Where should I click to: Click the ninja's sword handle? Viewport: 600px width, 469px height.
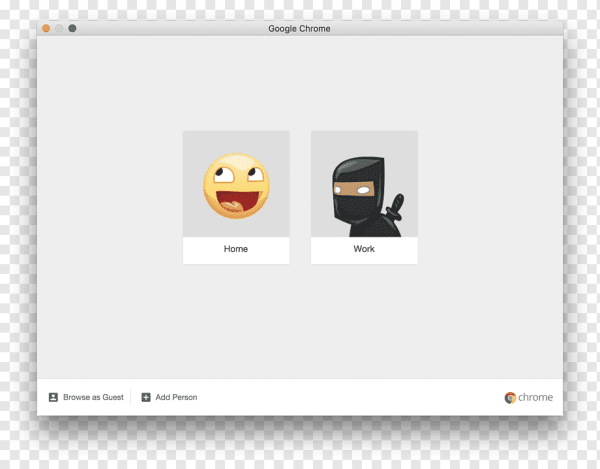tap(397, 203)
